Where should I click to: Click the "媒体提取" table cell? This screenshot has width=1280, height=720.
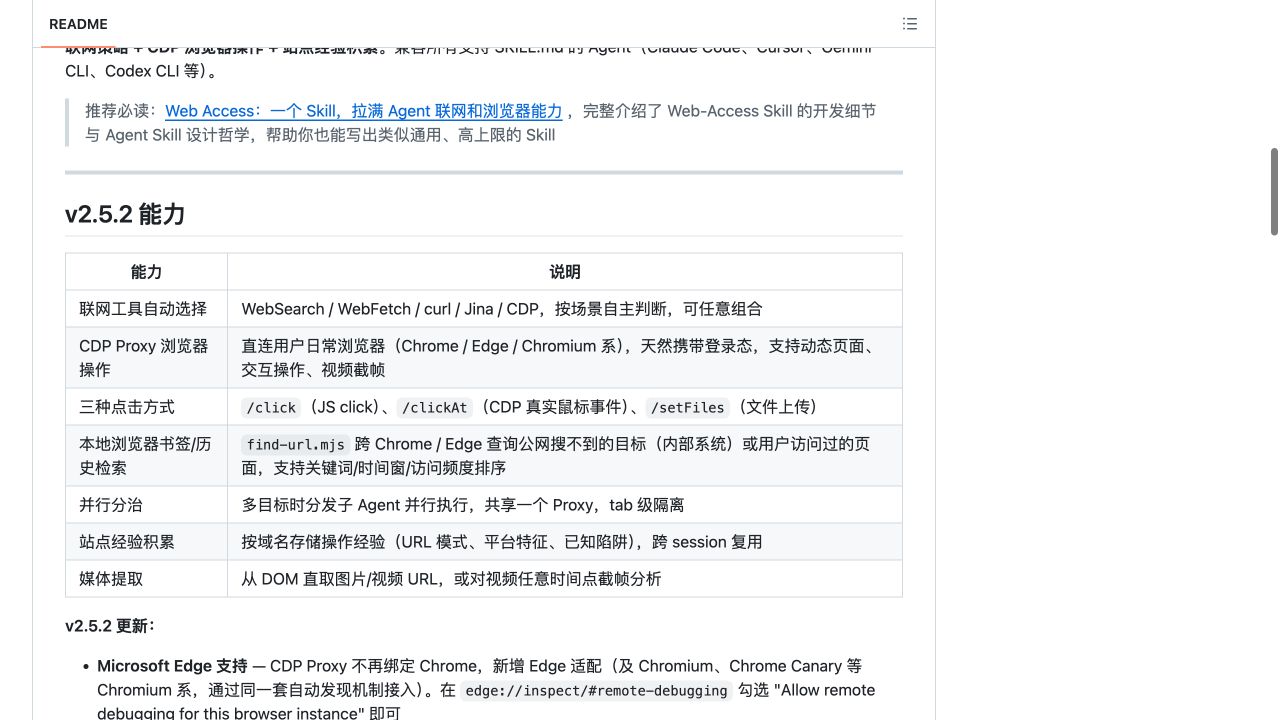coord(146,579)
